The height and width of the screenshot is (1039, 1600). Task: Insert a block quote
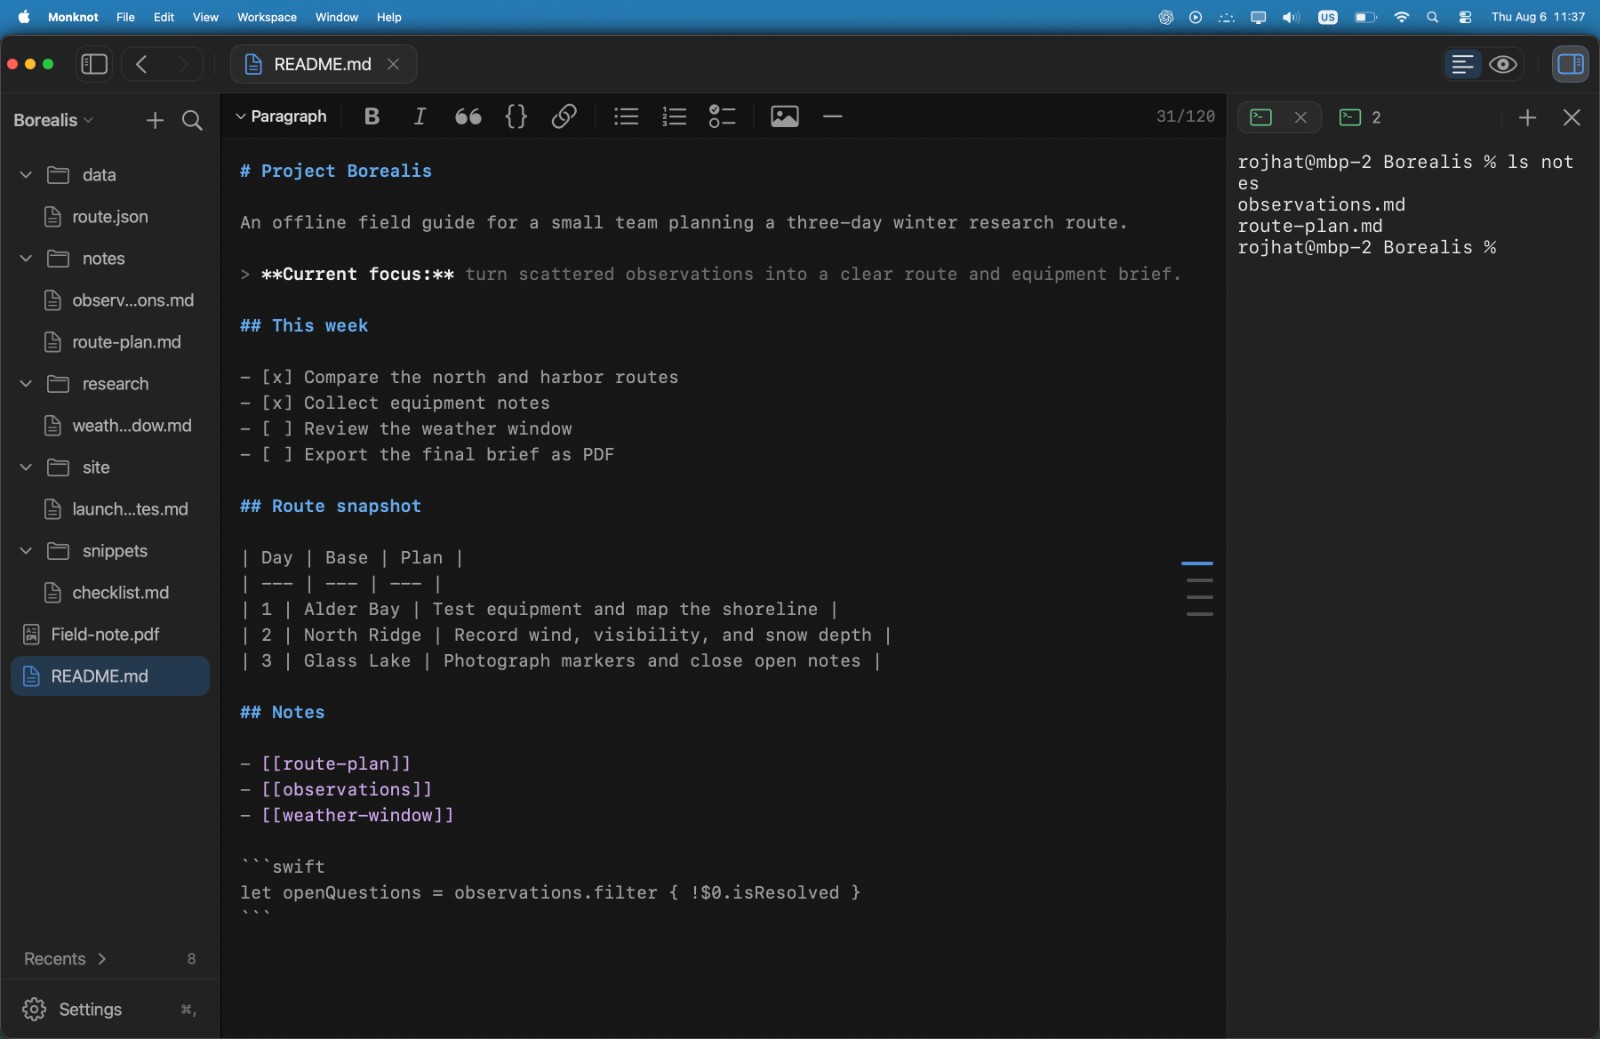click(468, 116)
